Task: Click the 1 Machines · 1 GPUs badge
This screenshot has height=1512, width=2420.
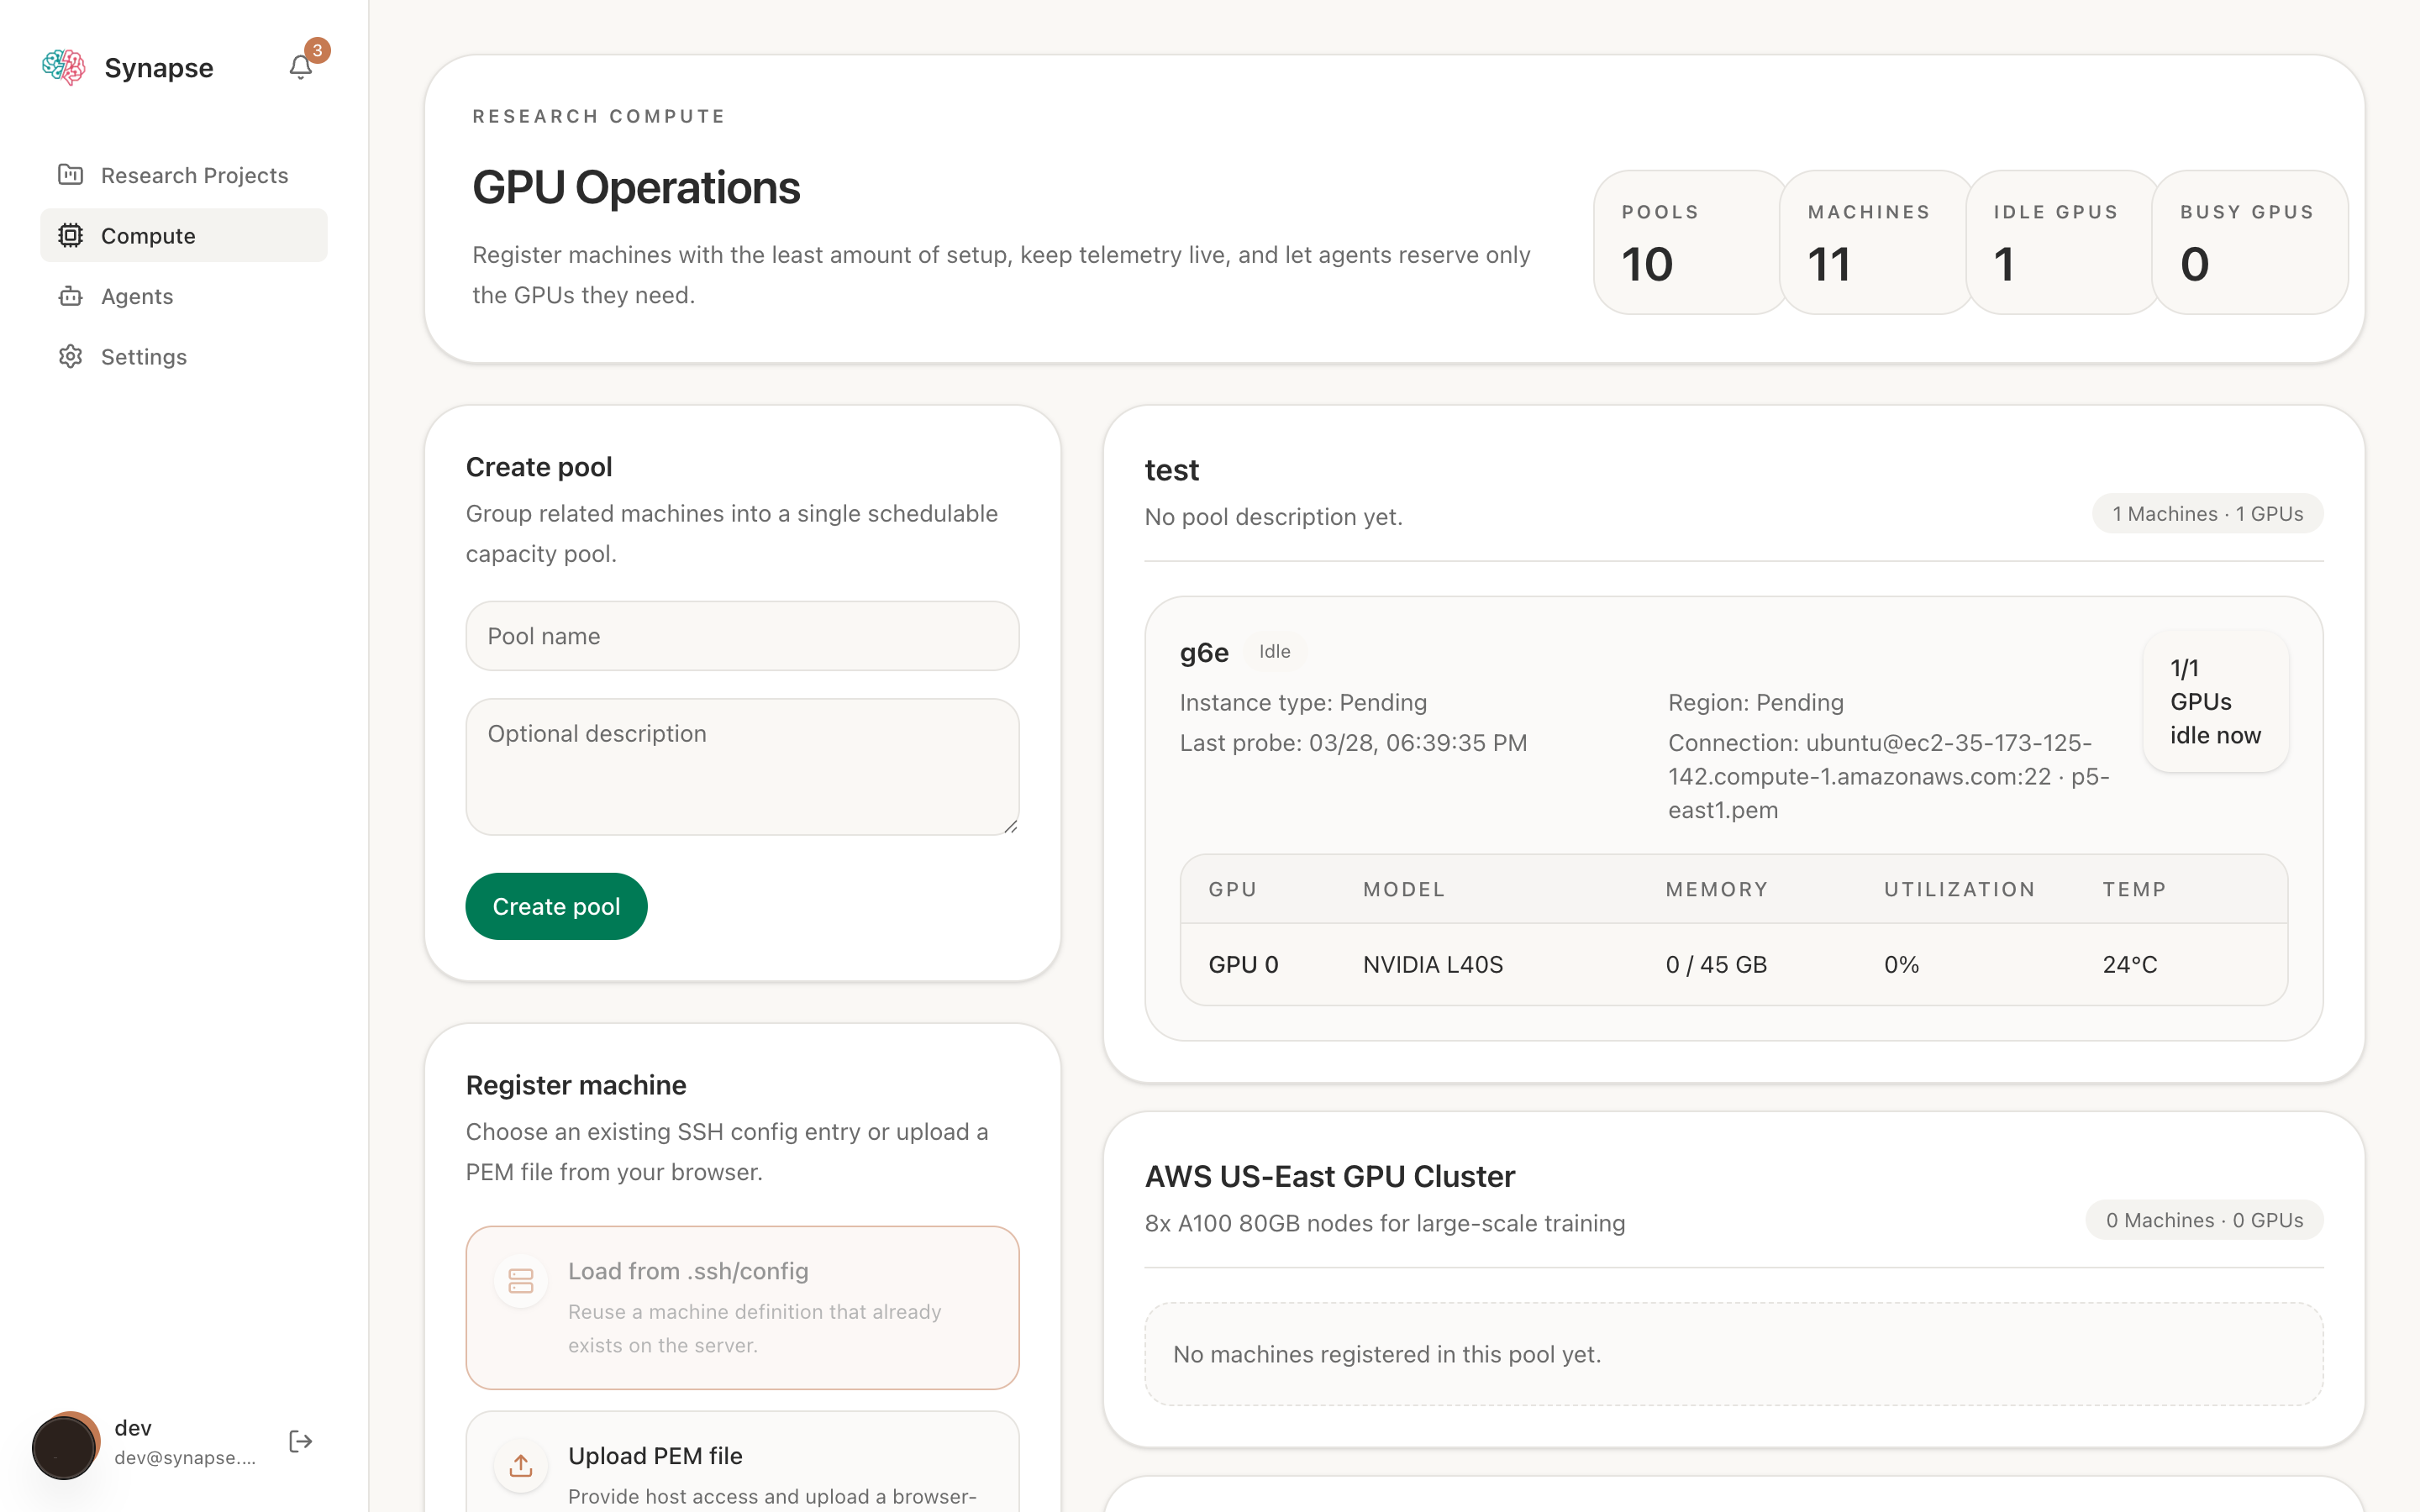Action: pos(2207,513)
